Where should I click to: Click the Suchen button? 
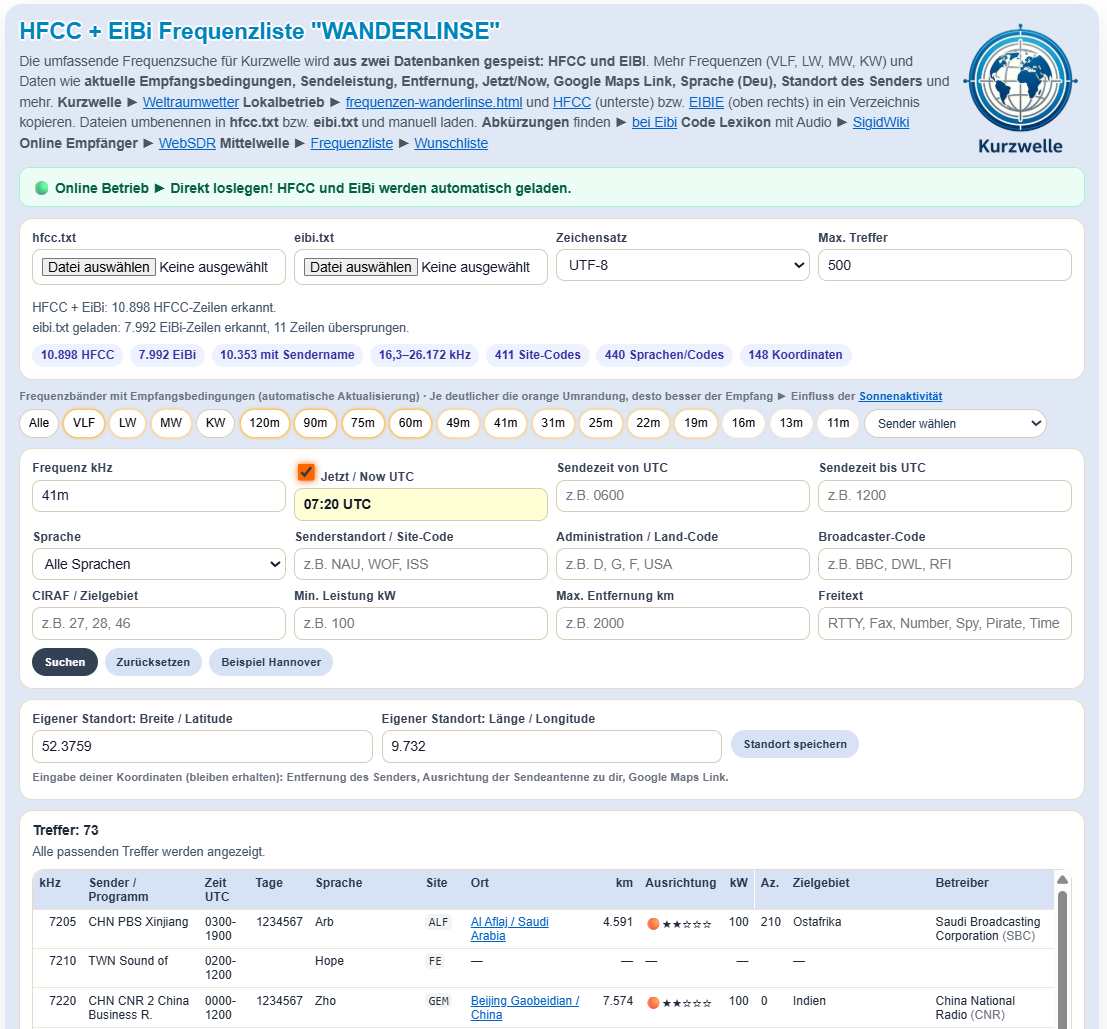pos(65,662)
